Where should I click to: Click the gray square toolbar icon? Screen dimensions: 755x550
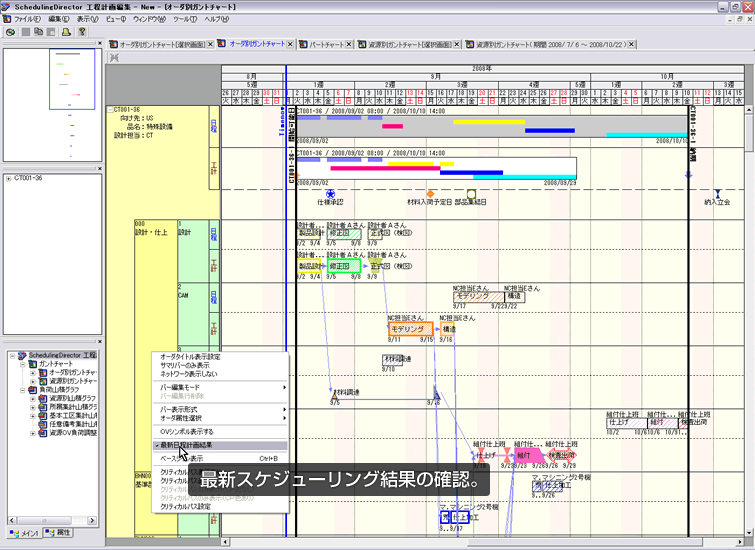[x=26, y=32]
